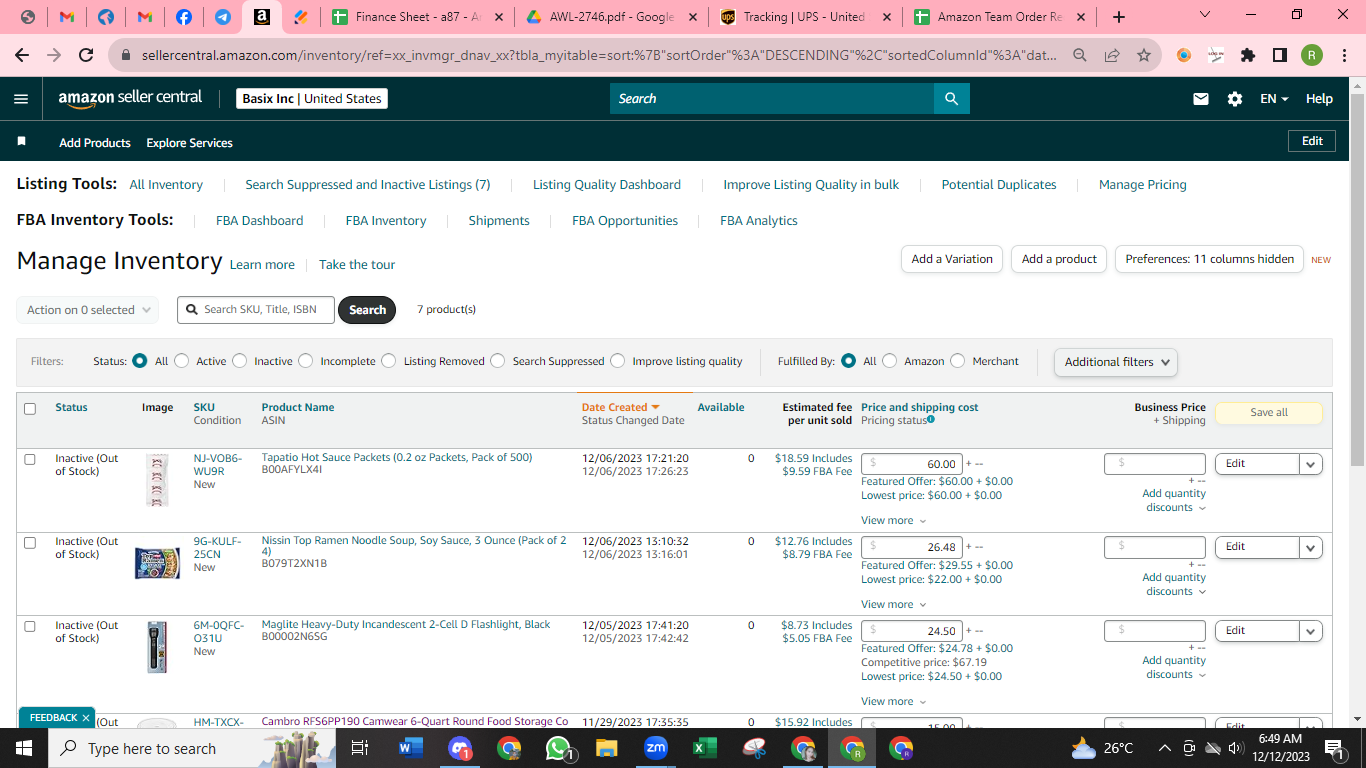
Task: Open Listing Quality Dashboard link
Action: (x=607, y=185)
